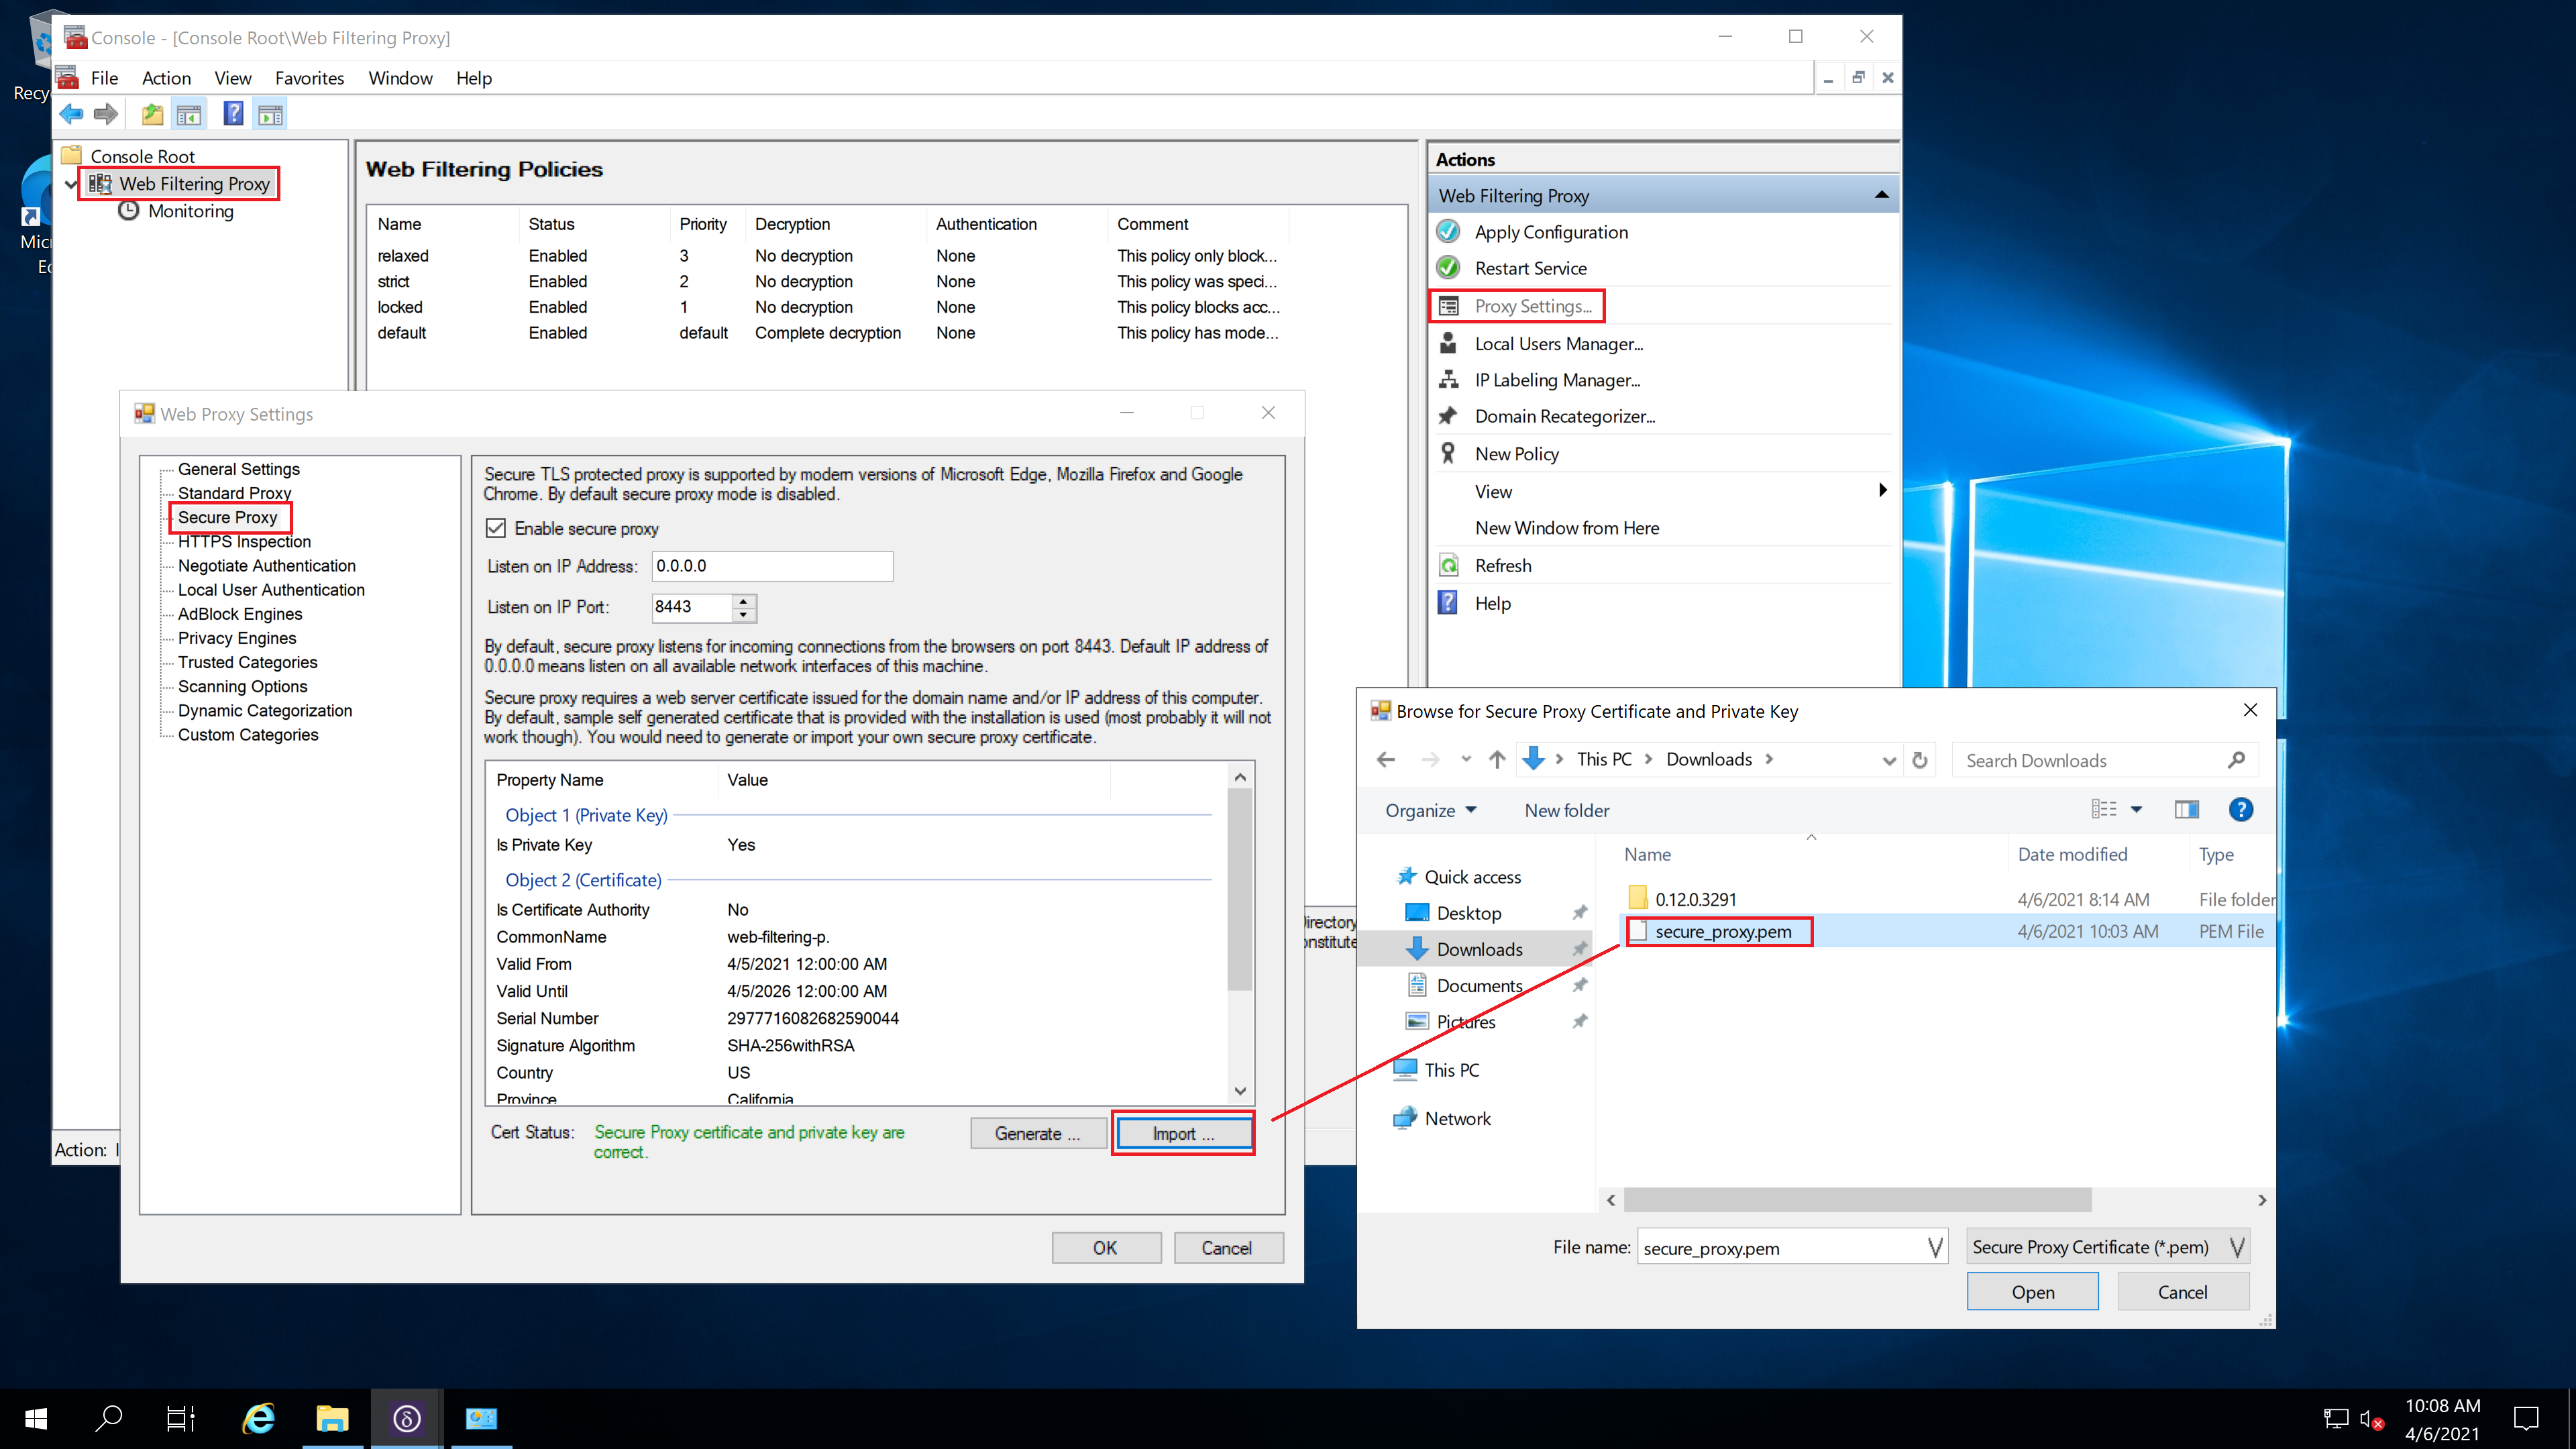Image resolution: width=2576 pixels, height=1449 pixels.
Task: Click Back arrow in Browse dialog
Action: (1386, 760)
